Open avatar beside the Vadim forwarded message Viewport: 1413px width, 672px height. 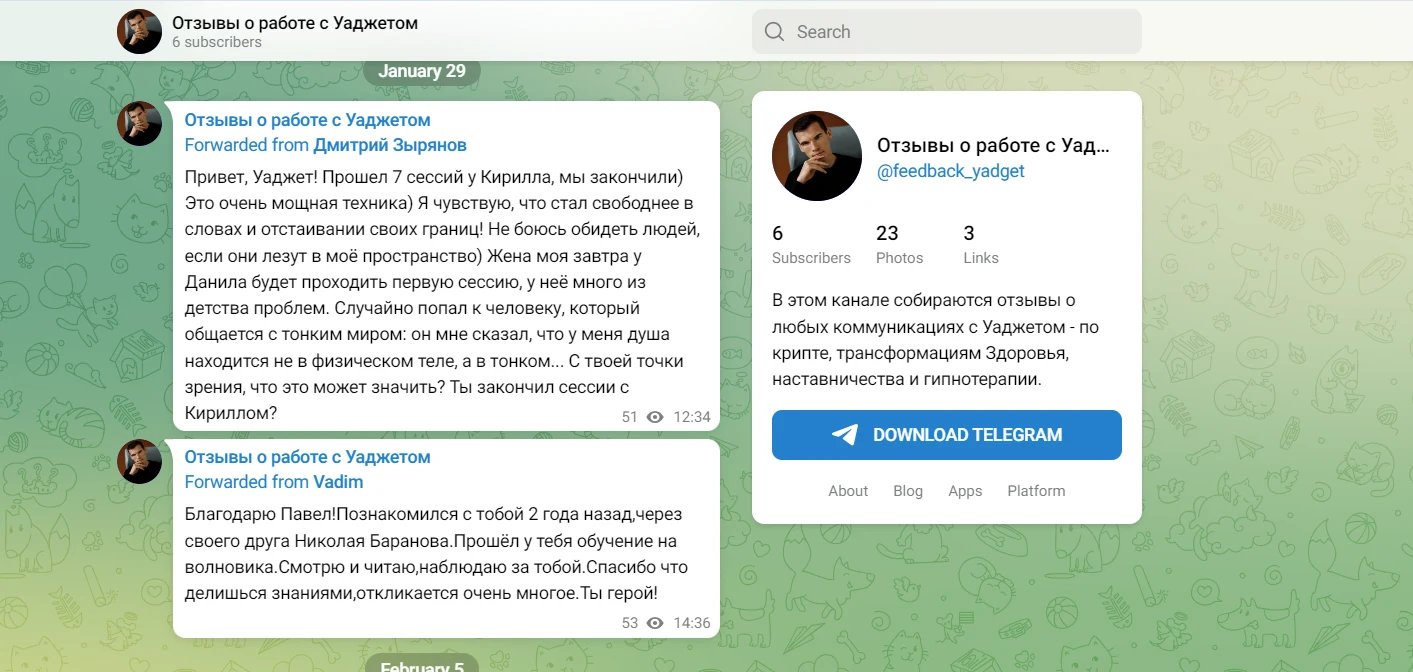139,462
